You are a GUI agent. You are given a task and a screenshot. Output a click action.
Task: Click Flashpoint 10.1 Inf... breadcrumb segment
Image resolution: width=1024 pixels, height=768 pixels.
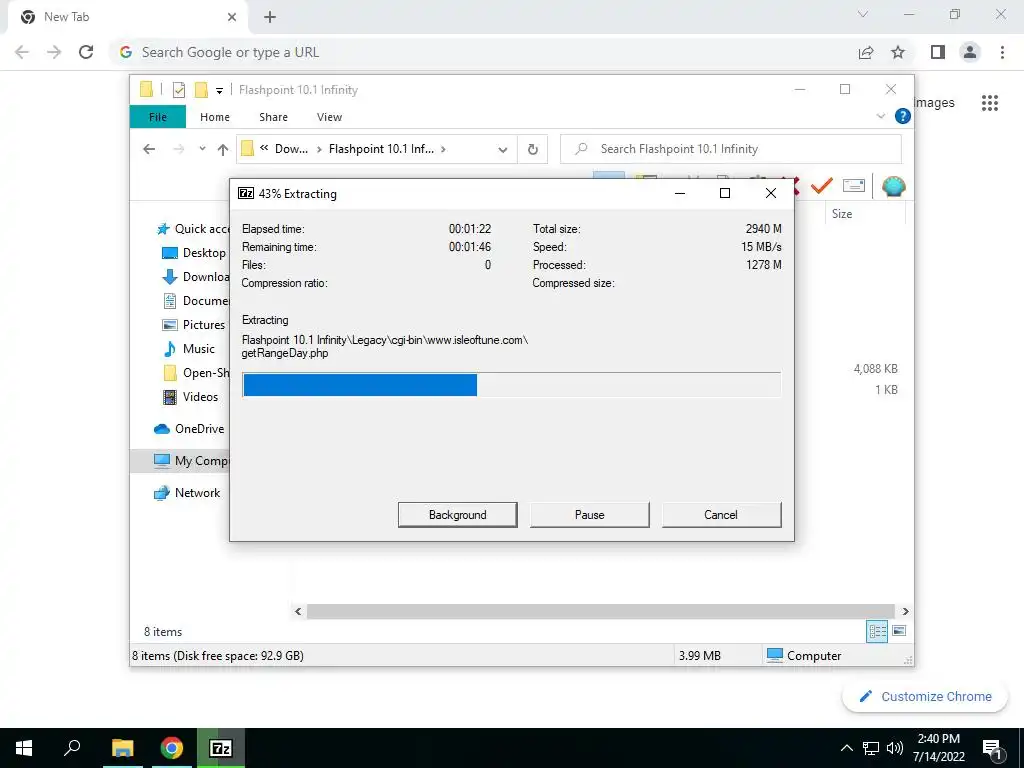381,149
